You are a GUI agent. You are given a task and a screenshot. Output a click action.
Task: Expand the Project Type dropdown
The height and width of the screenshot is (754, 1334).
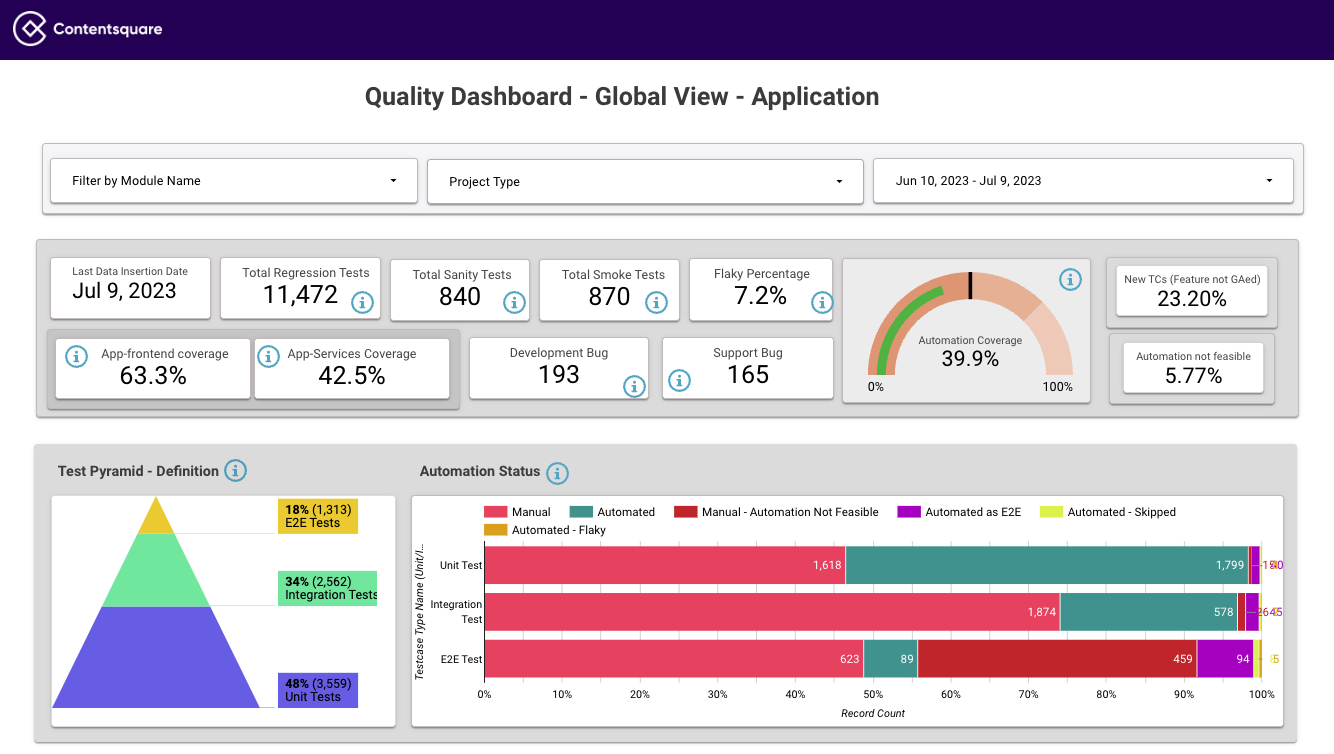pyautogui.click(x=645, y=181)
